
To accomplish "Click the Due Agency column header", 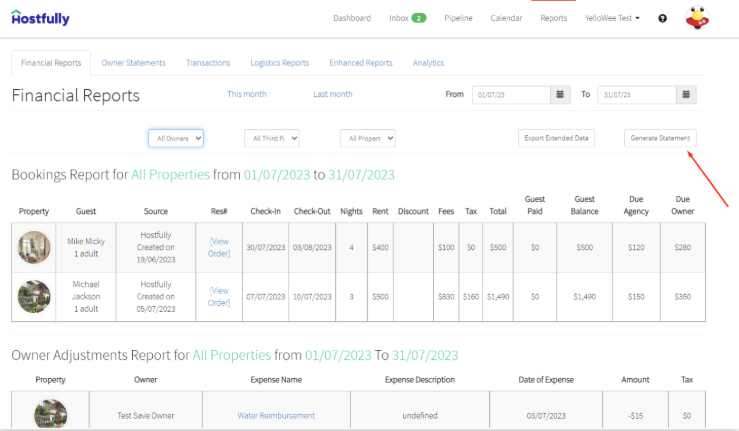I will point(636,205).
